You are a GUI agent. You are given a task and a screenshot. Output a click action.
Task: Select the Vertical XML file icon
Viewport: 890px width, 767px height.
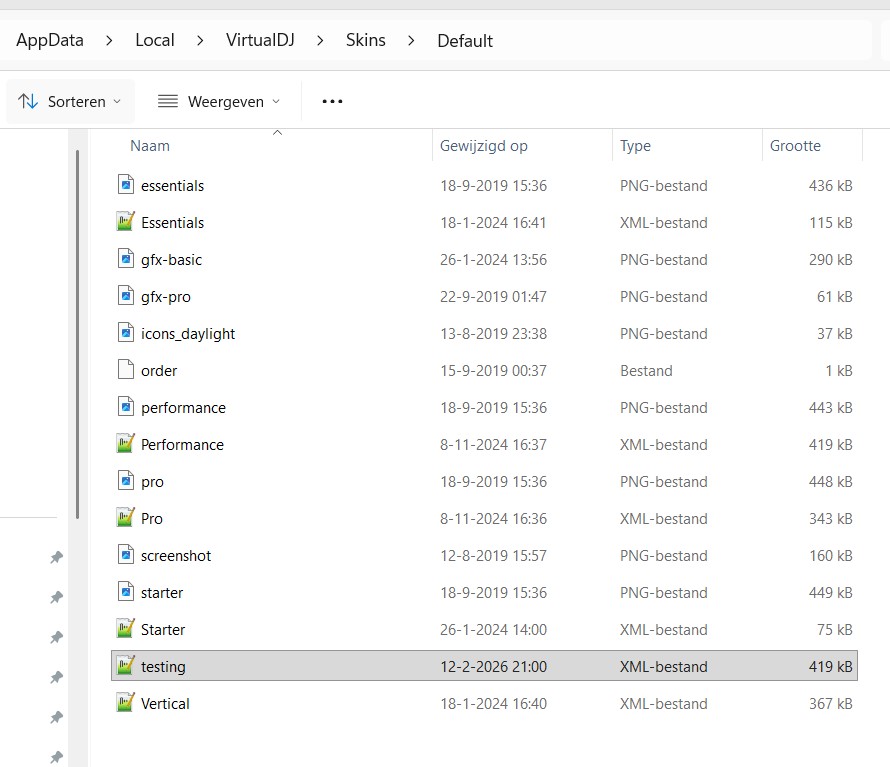(x=126, y=703)
